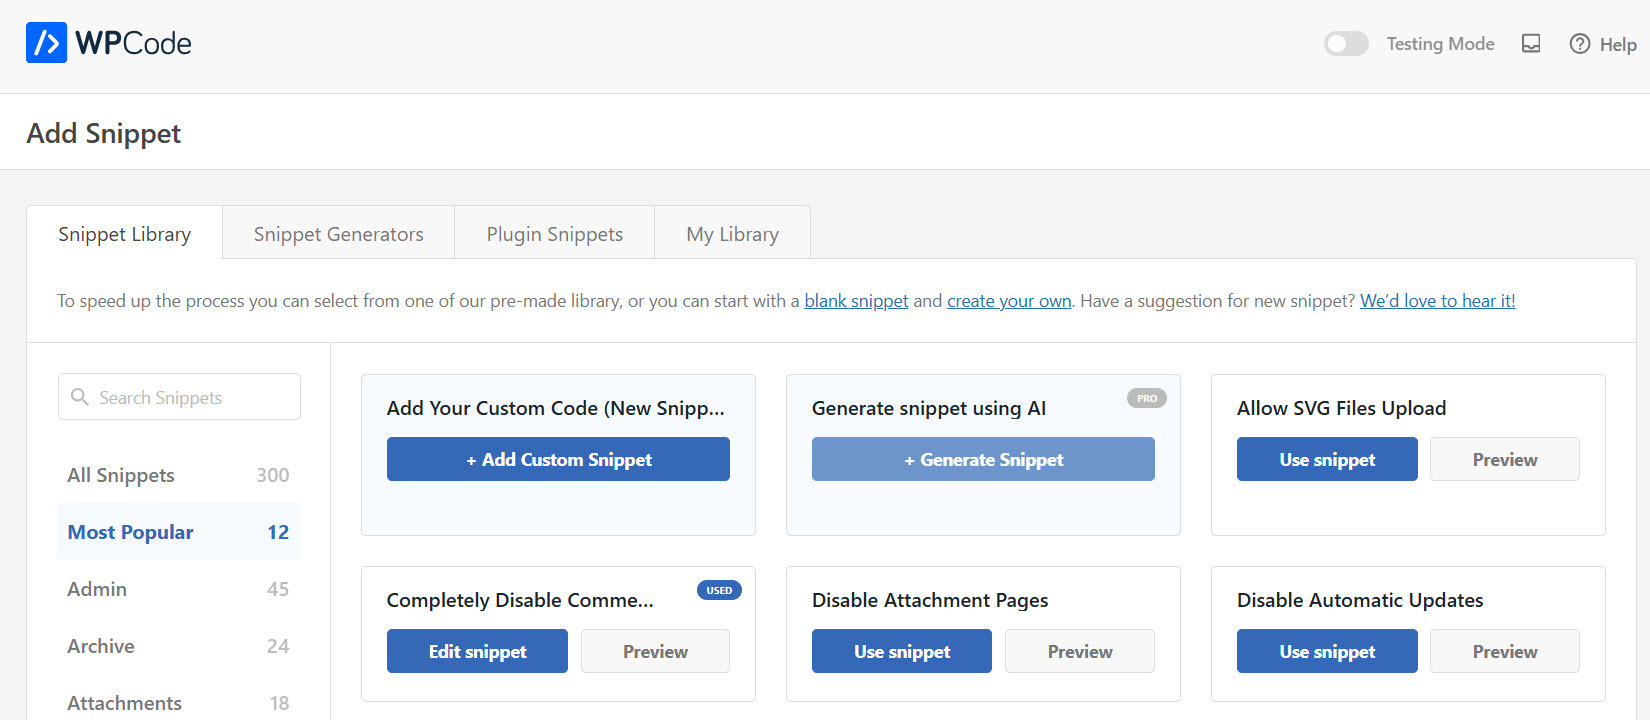Click the WPCode wordmark text

tap(133, 43)
